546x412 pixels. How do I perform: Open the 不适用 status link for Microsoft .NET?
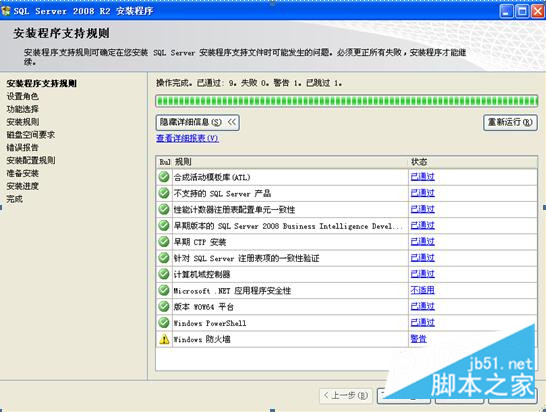point(422,290)
